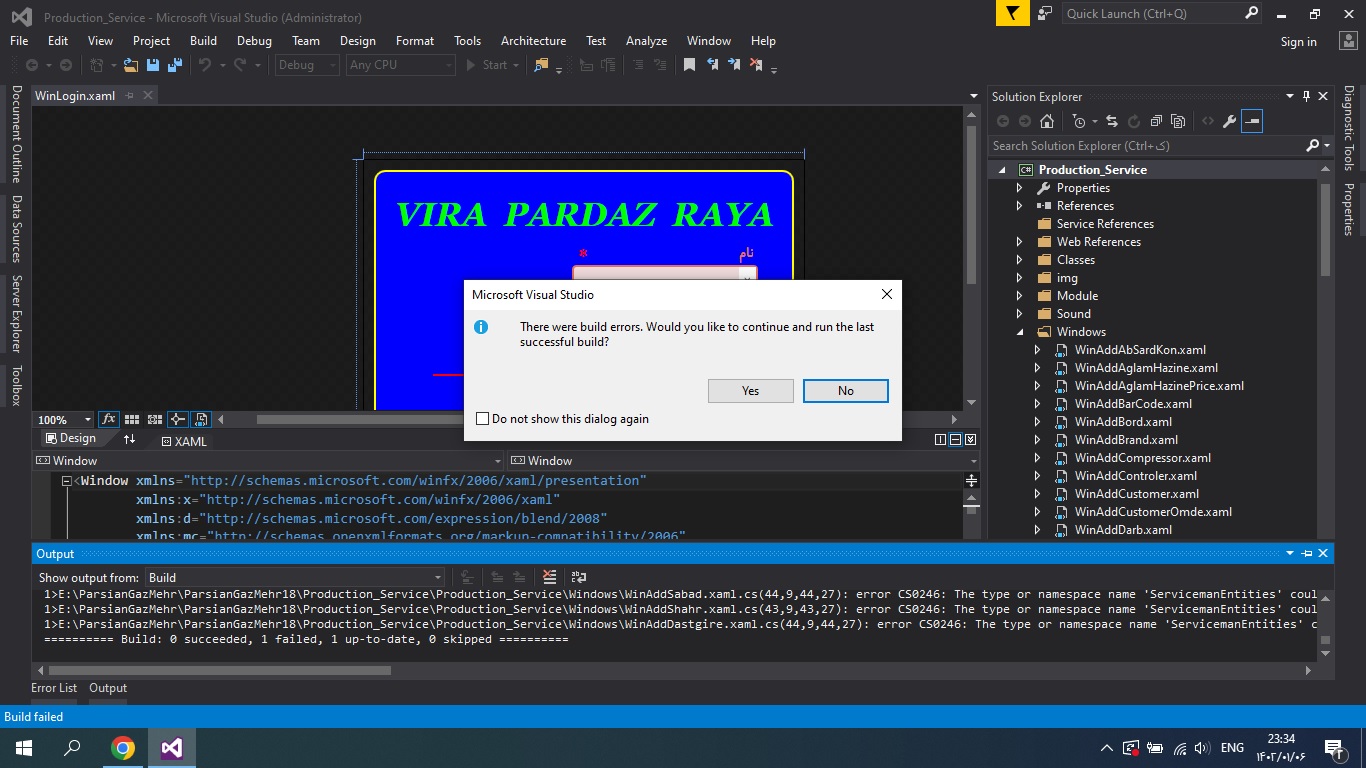Open the Debug configuration dropdown
The image size is (1366, 768).
coord(308,65)
